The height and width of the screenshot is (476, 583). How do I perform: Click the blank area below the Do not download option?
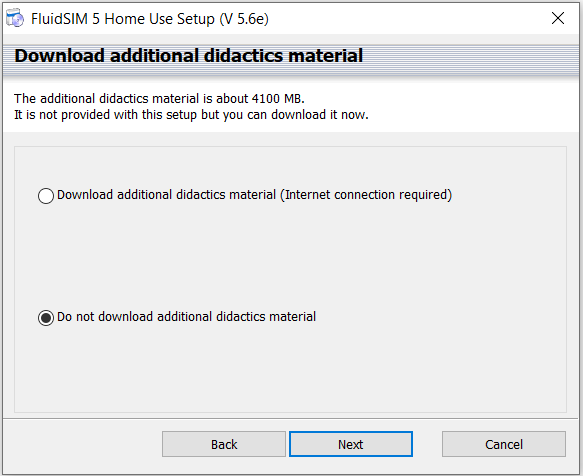tap(290, 368)
